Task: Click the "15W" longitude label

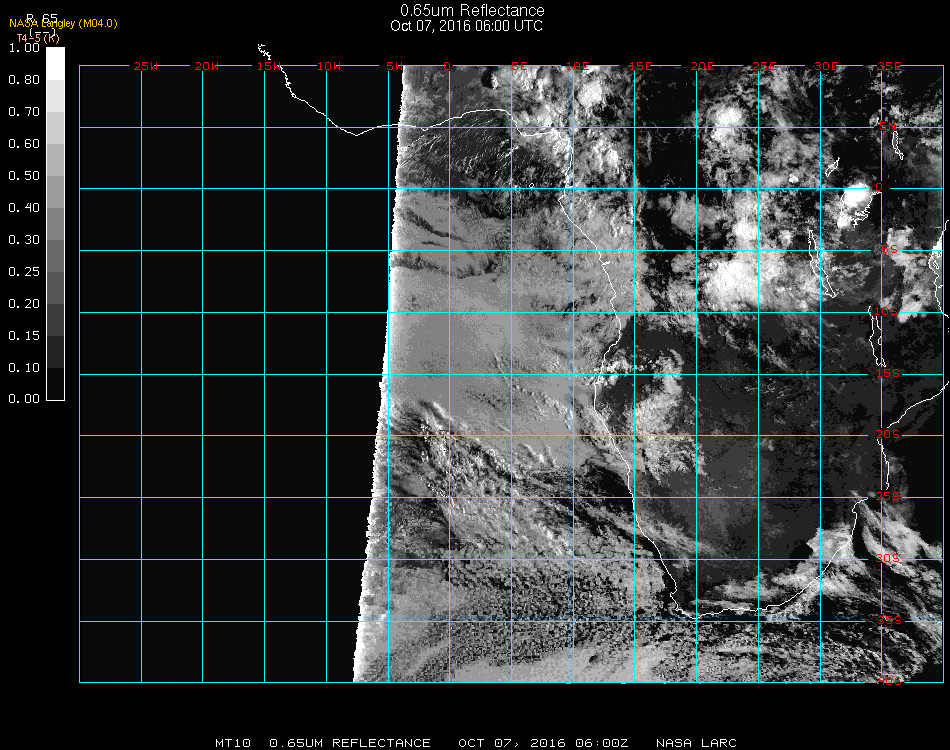Action: pyautogui.click(x=269, y=66)
